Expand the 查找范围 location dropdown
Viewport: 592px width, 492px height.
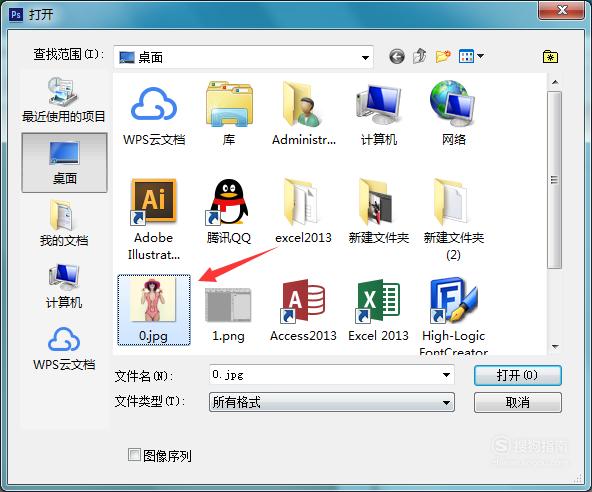point(365,58)
